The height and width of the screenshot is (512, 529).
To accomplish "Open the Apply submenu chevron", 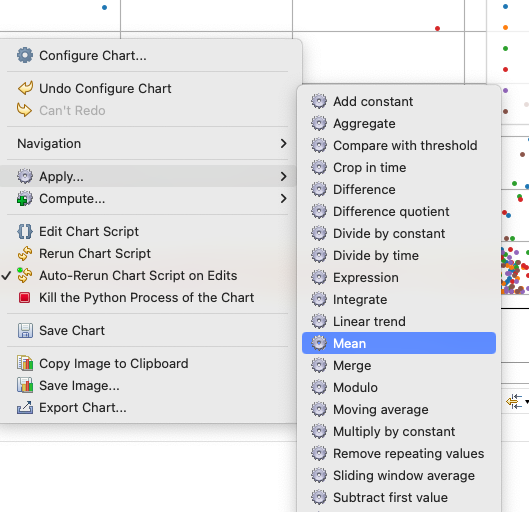I will [283, 176].
